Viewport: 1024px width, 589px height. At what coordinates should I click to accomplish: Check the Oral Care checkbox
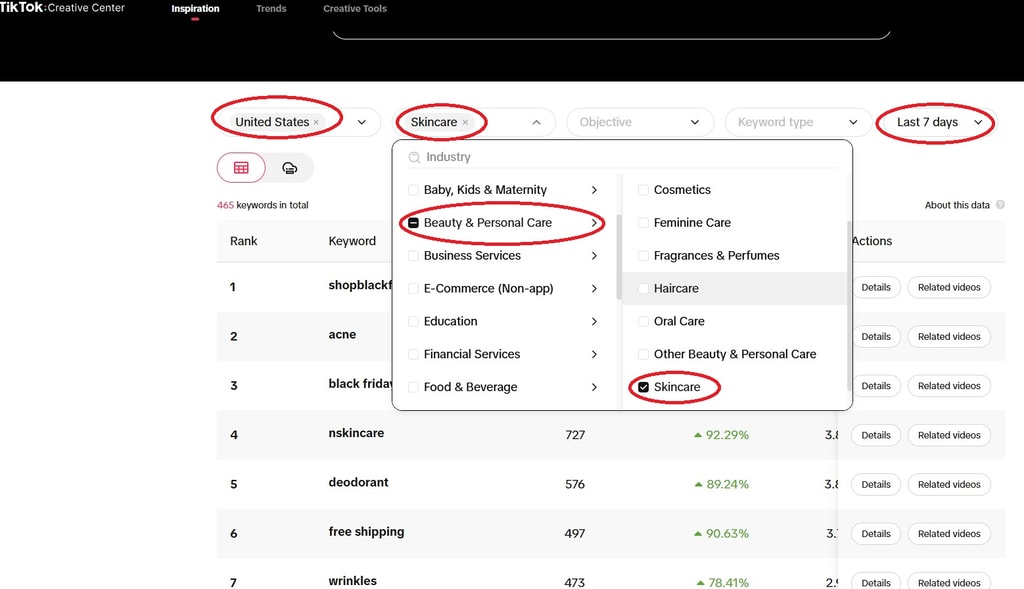pos(643,321)
